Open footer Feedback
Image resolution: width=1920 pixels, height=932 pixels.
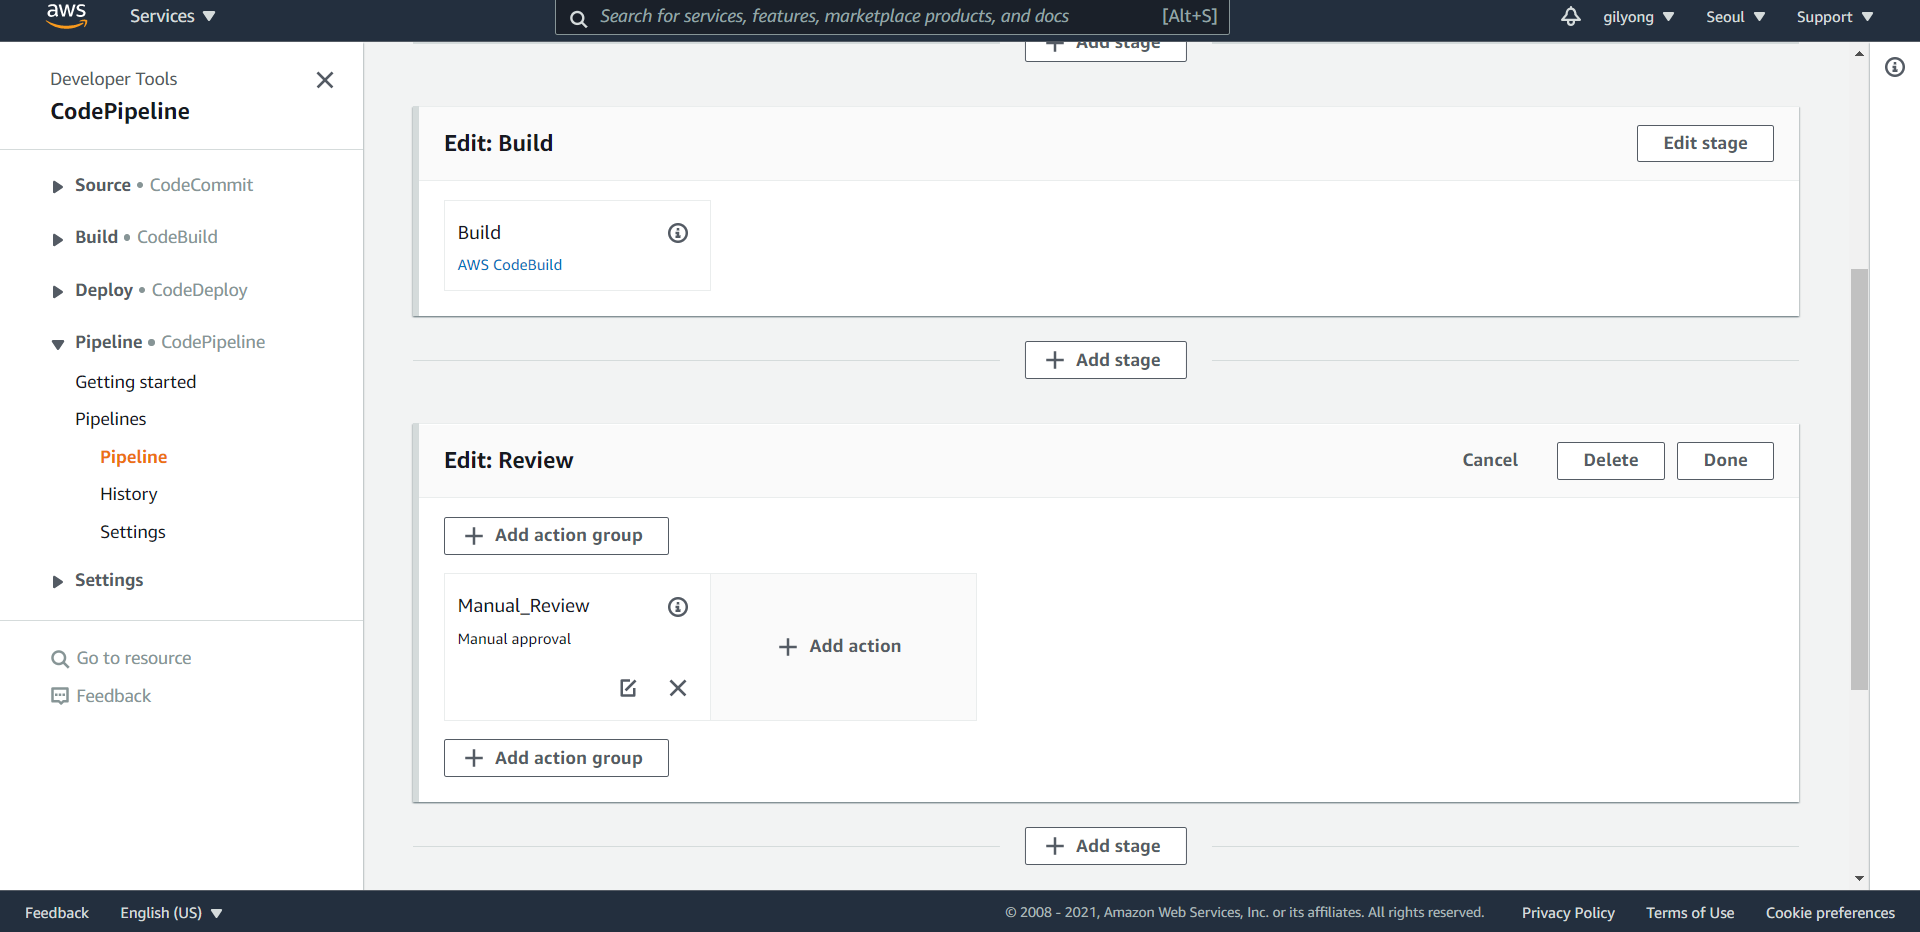point(57,913)
